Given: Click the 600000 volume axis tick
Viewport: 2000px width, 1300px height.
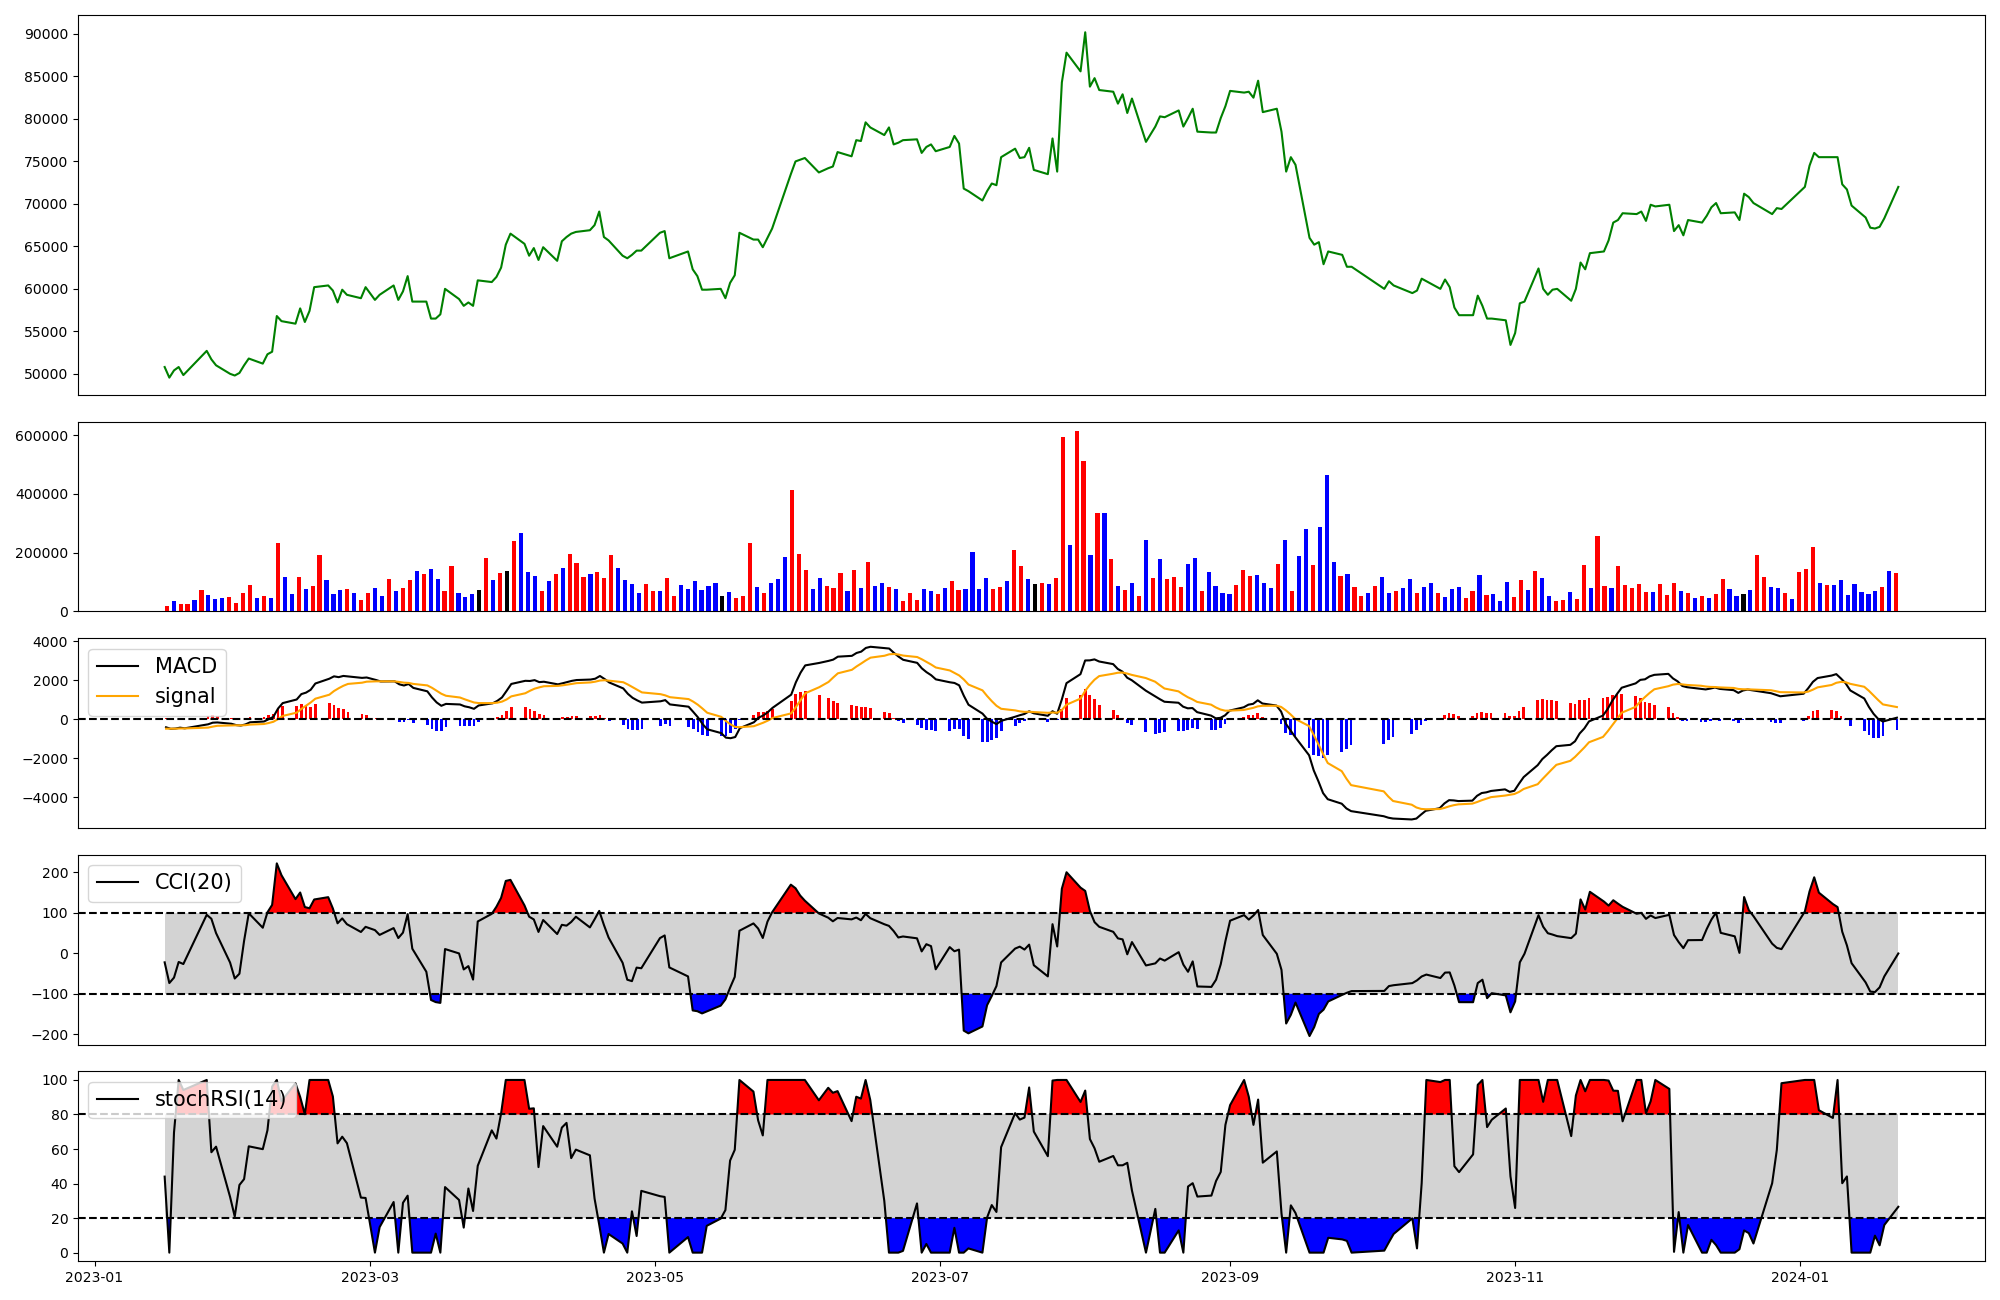Looking at the screenshot, I should [x=40, y=436].
